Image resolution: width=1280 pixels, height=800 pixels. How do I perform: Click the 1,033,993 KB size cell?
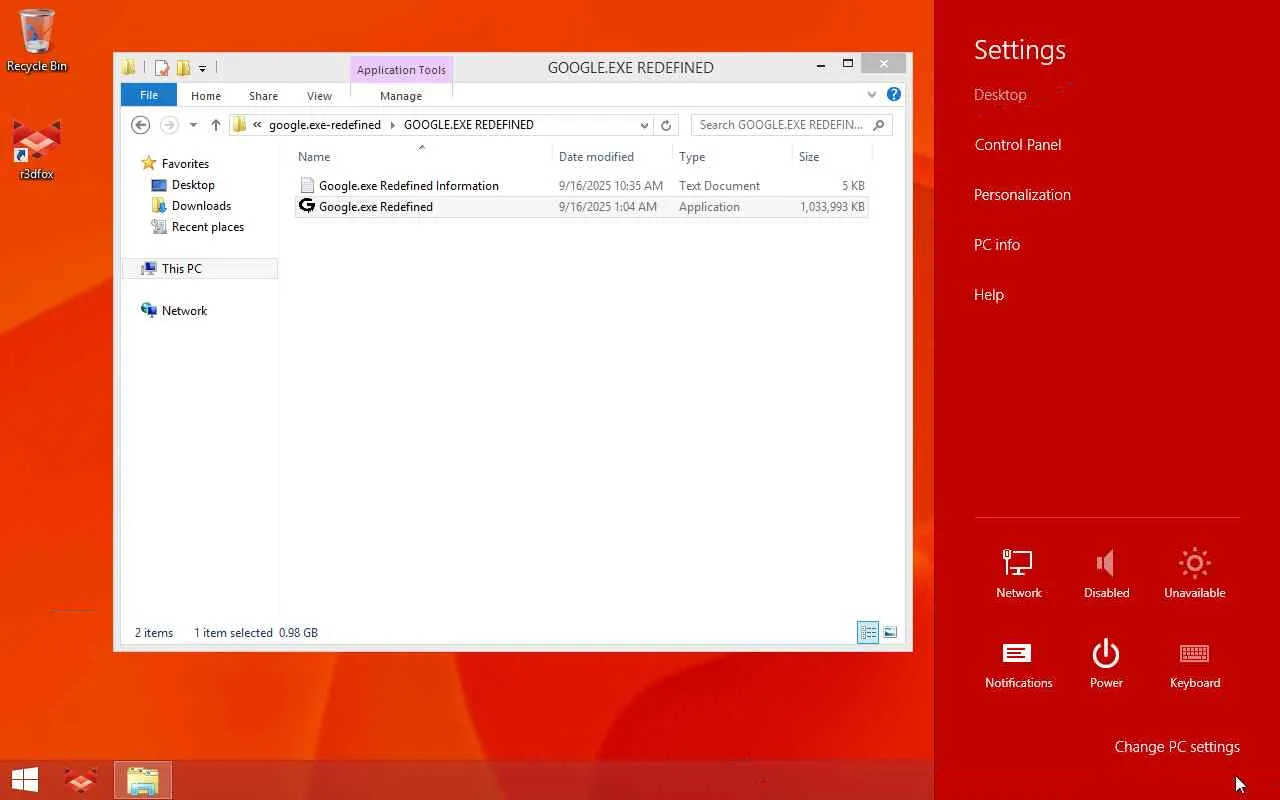point(832,207)
